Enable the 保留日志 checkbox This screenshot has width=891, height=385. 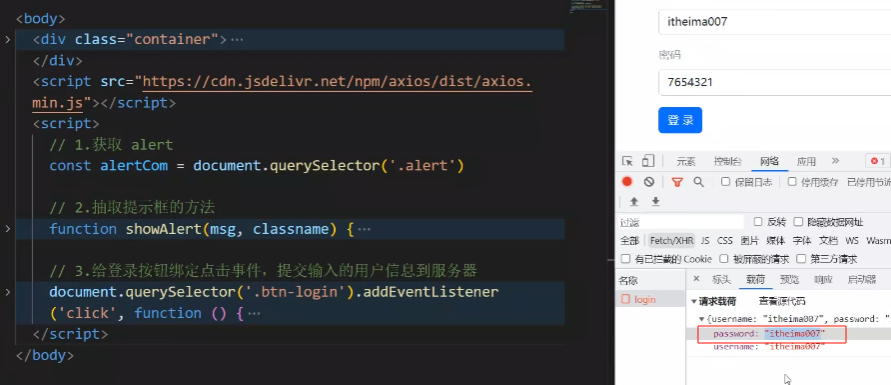point(726,182)
